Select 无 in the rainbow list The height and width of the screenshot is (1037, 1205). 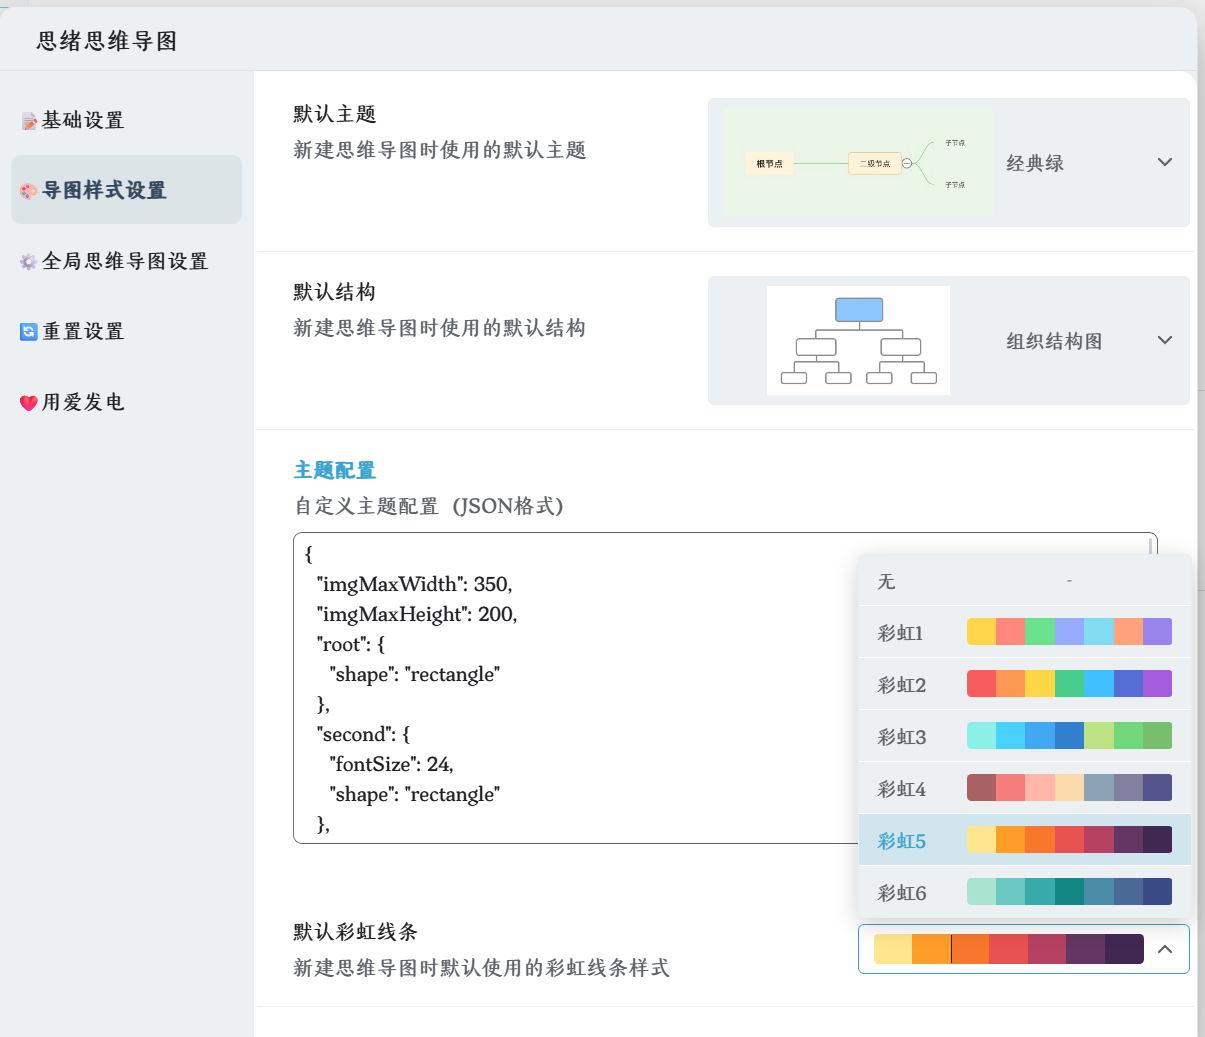[1025, 581]
